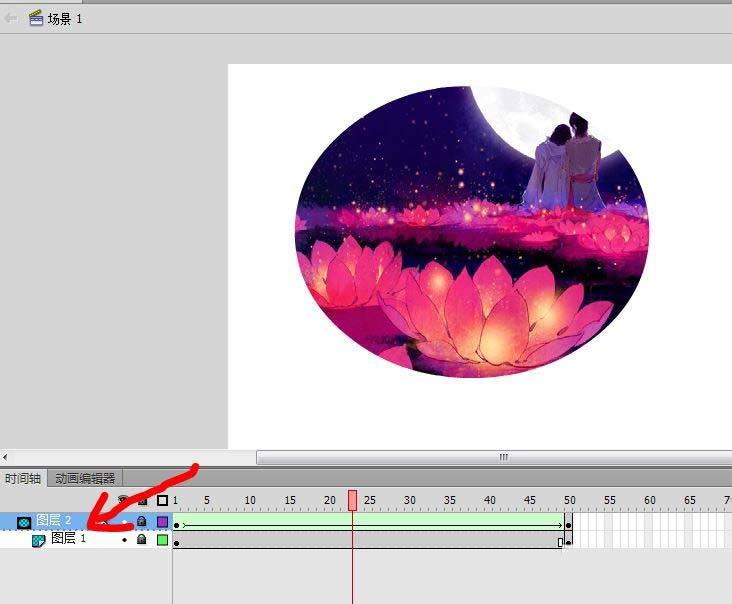Select the frame 50 keyframe of 图层 1
732x604 pixels.
pos(568,543)
